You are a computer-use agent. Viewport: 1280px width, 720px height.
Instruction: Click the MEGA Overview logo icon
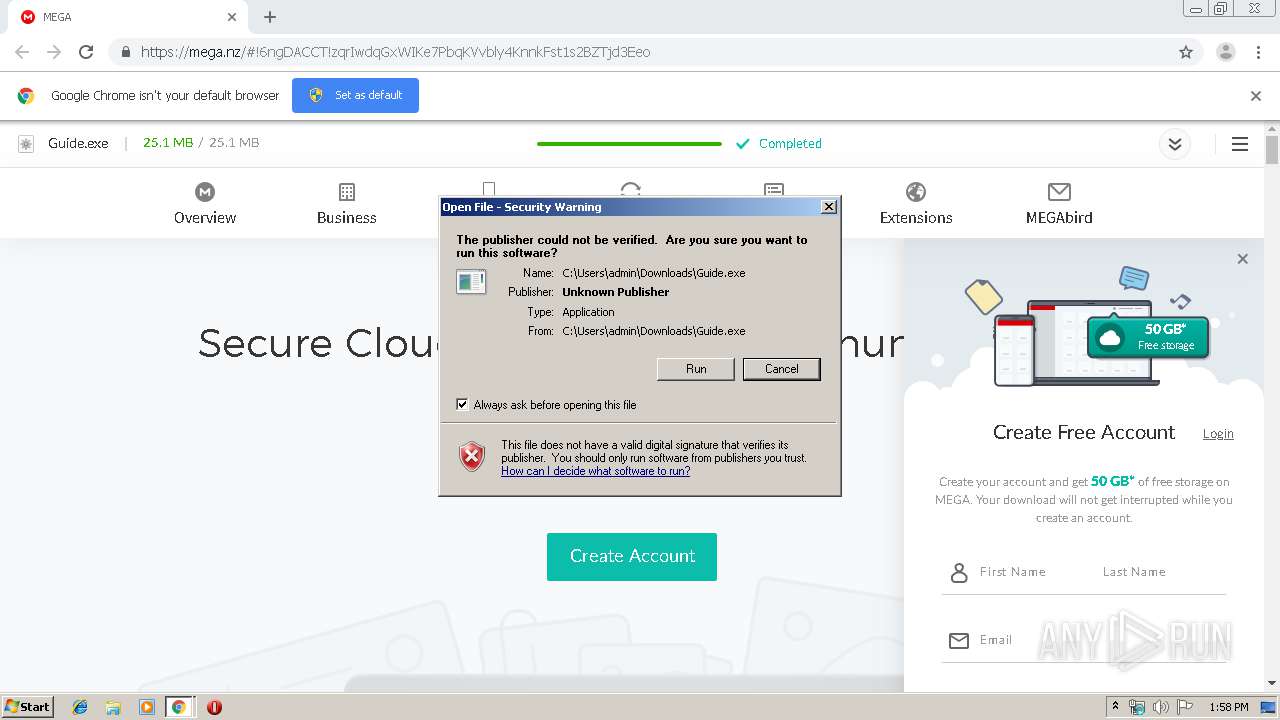[x=205, y=191]
